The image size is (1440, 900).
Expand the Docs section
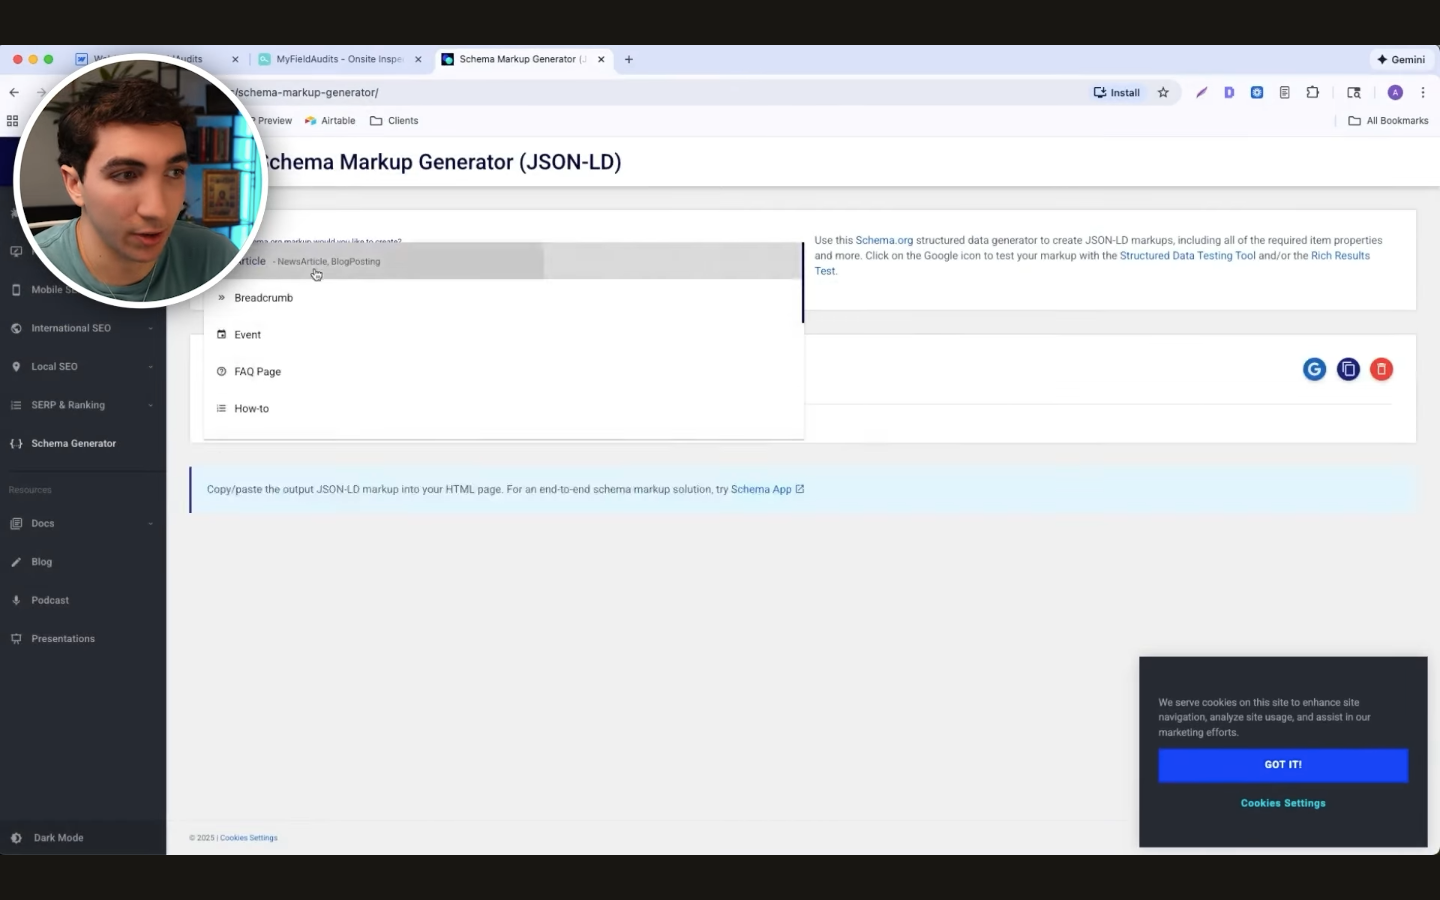(x=151, y=523)
